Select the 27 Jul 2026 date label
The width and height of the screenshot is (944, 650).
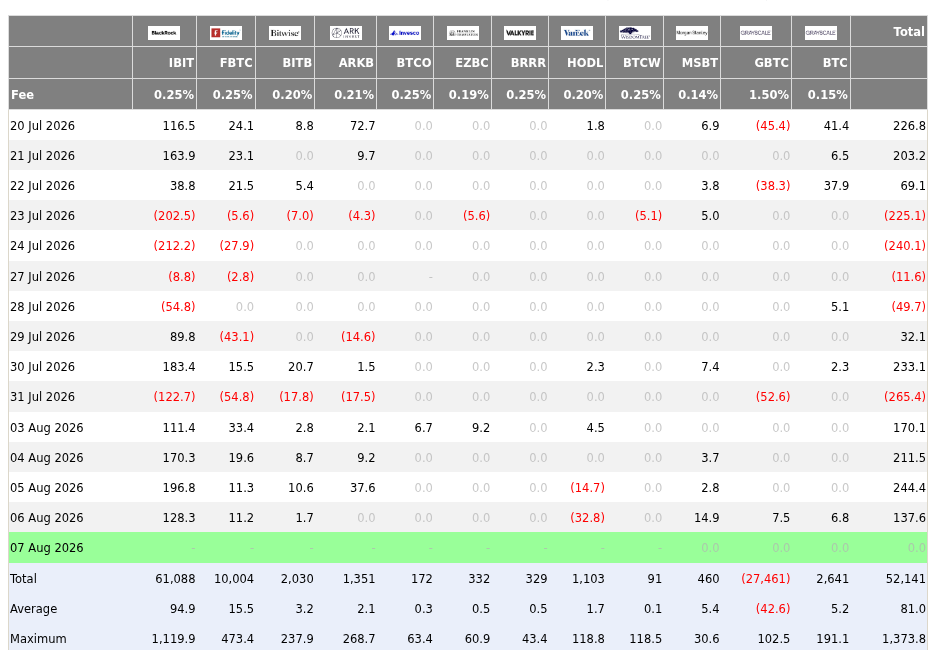pos(42,277)
